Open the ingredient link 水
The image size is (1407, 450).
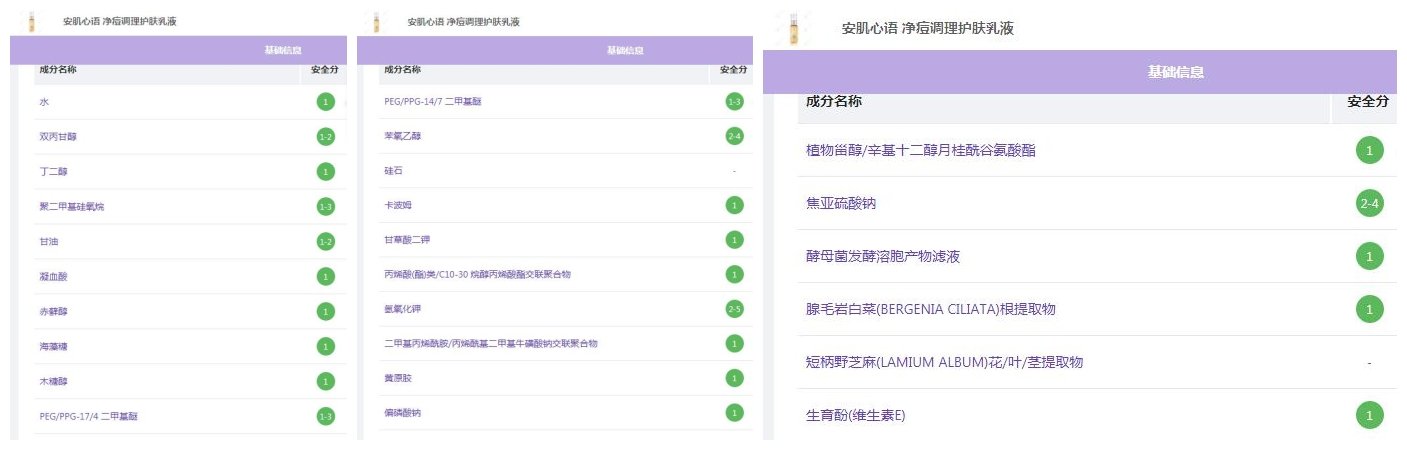(x=44, y=102)
